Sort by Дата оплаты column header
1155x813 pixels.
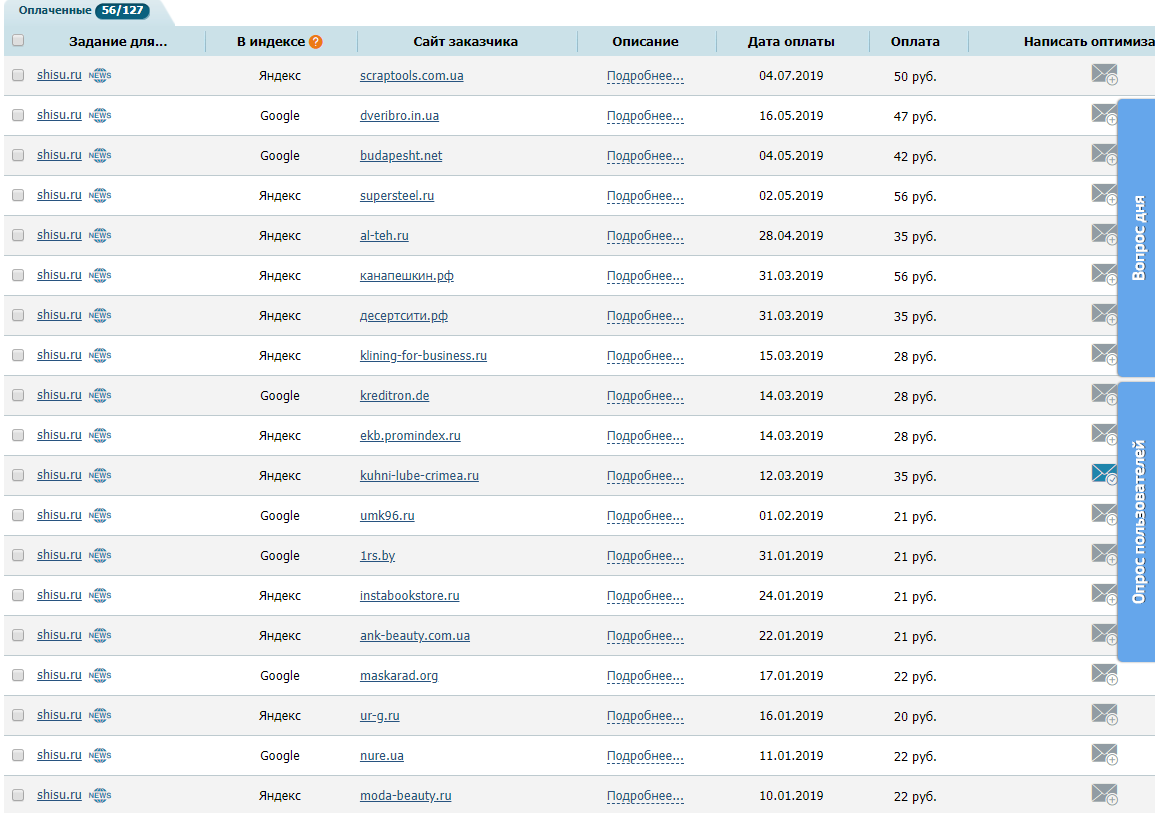(x=791, y=41)
